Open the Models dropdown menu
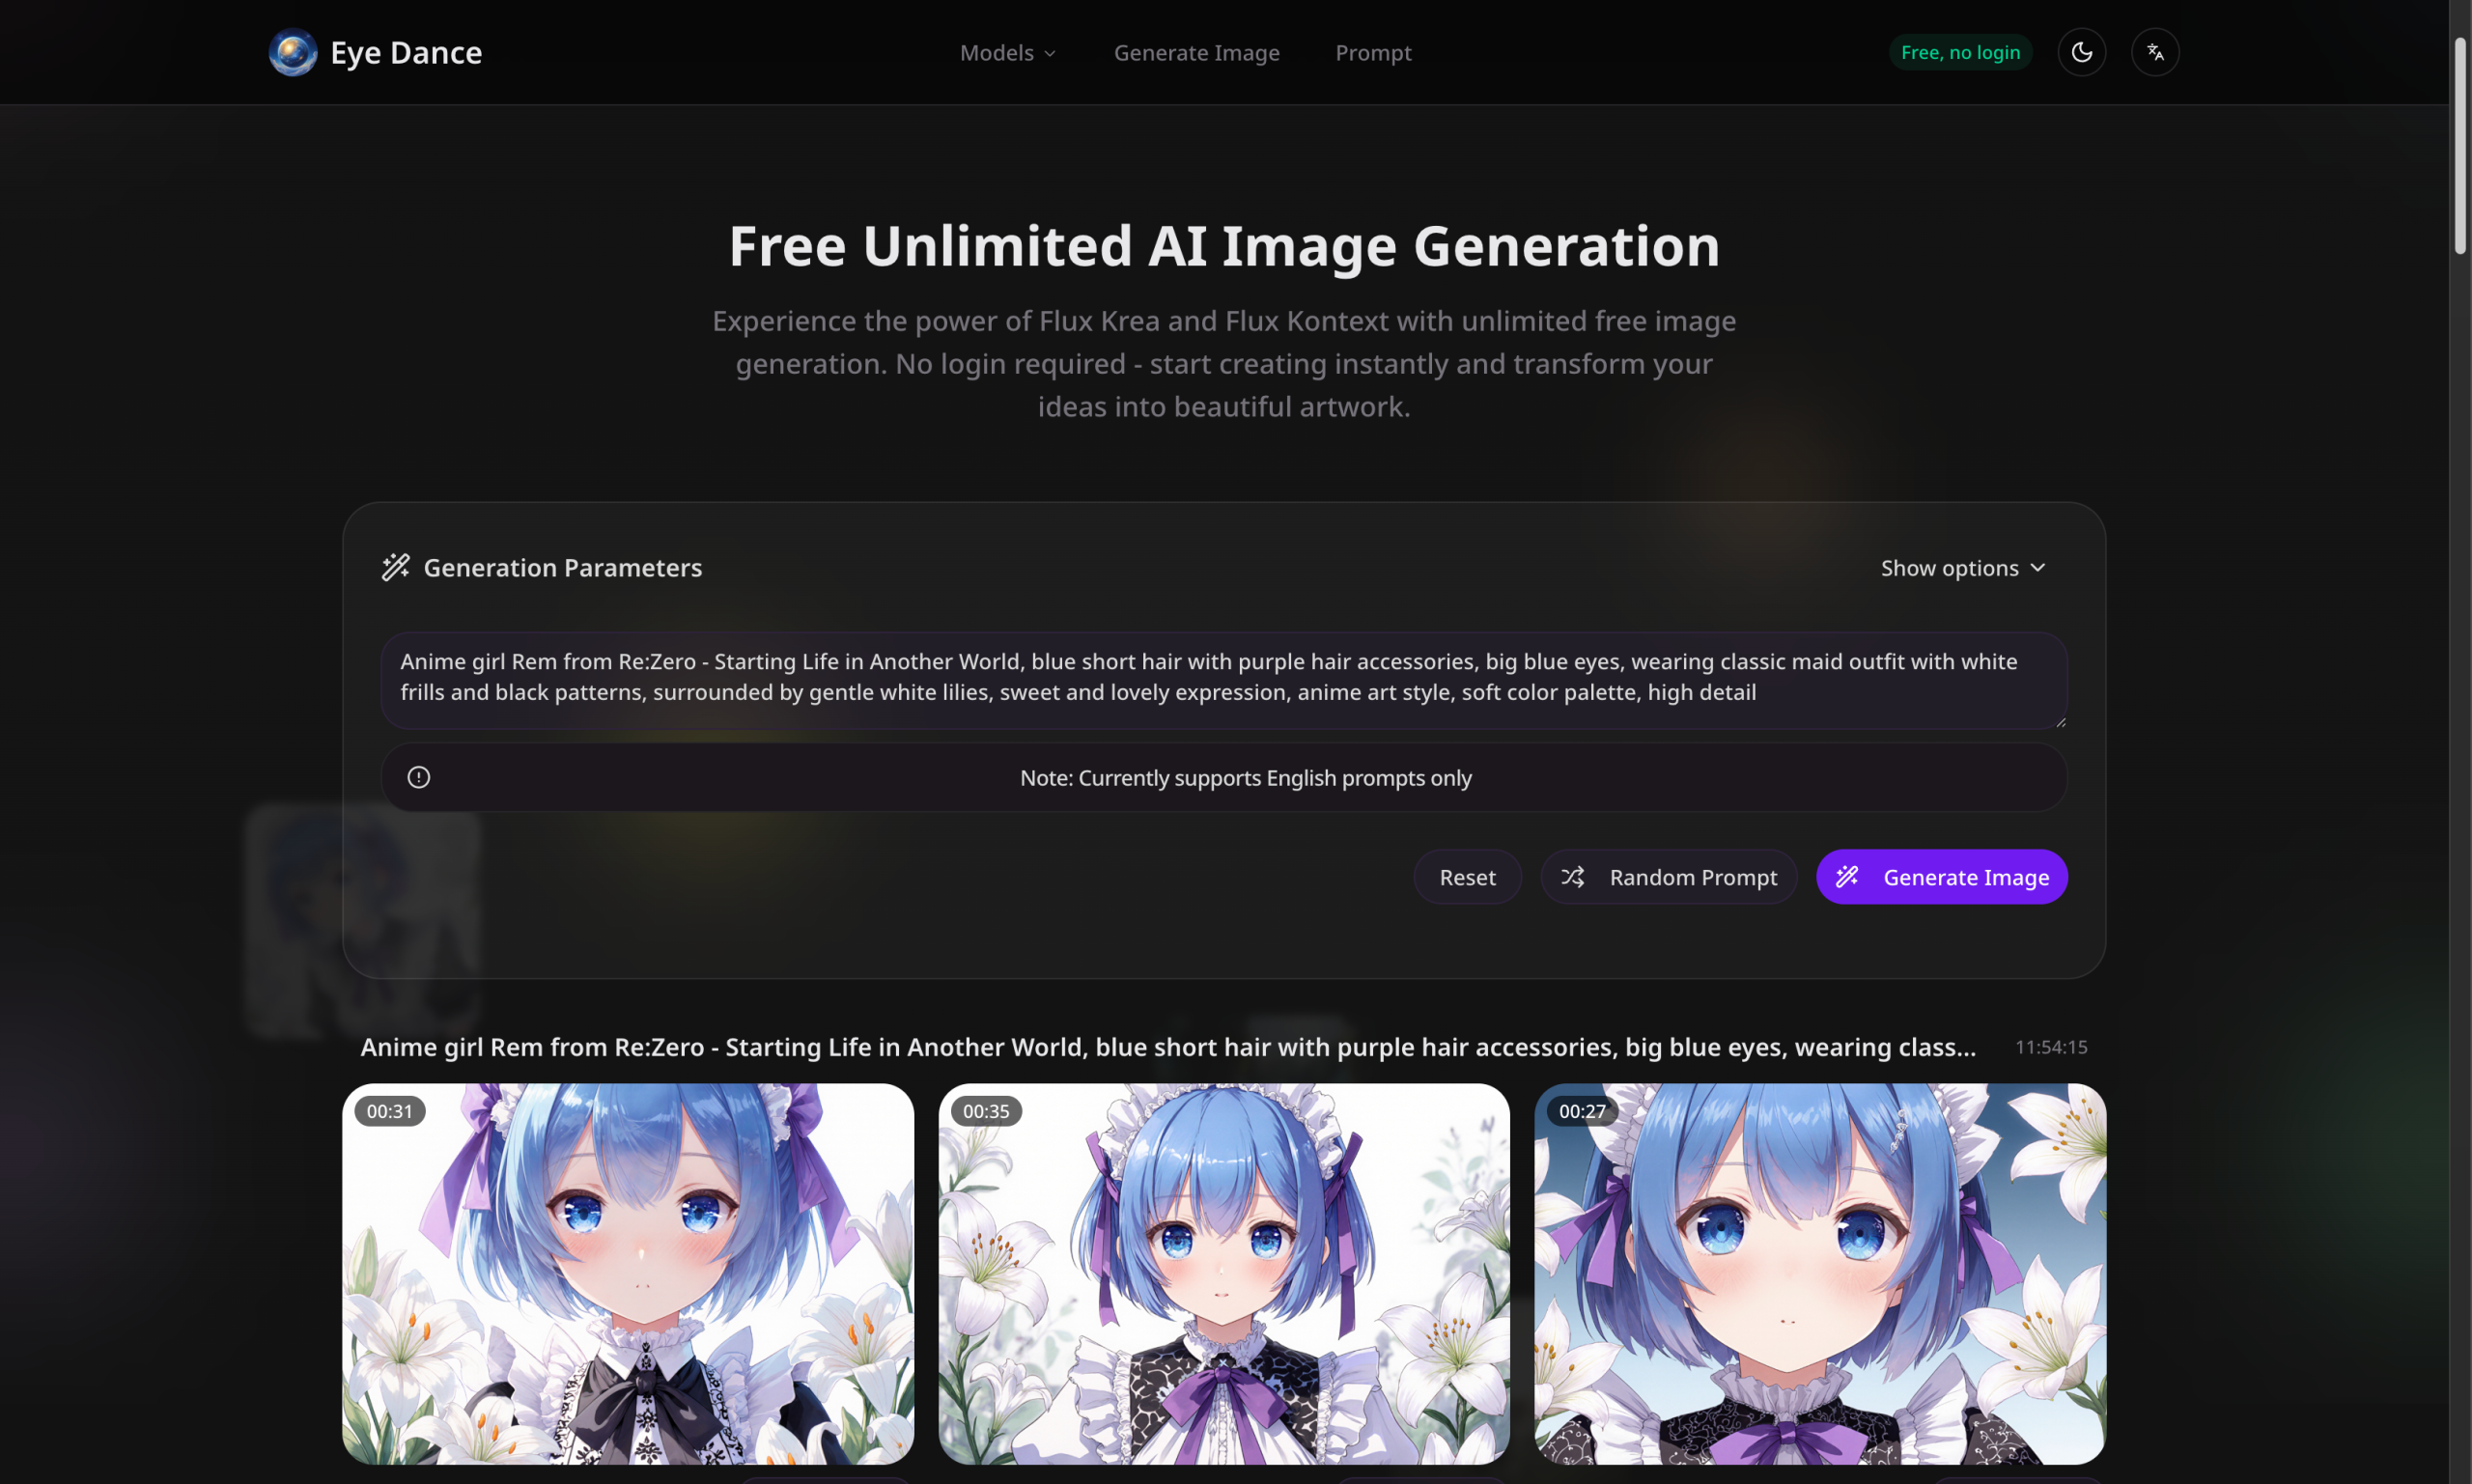This screenshot has width=2472, height=1484. click(1007, 52)
